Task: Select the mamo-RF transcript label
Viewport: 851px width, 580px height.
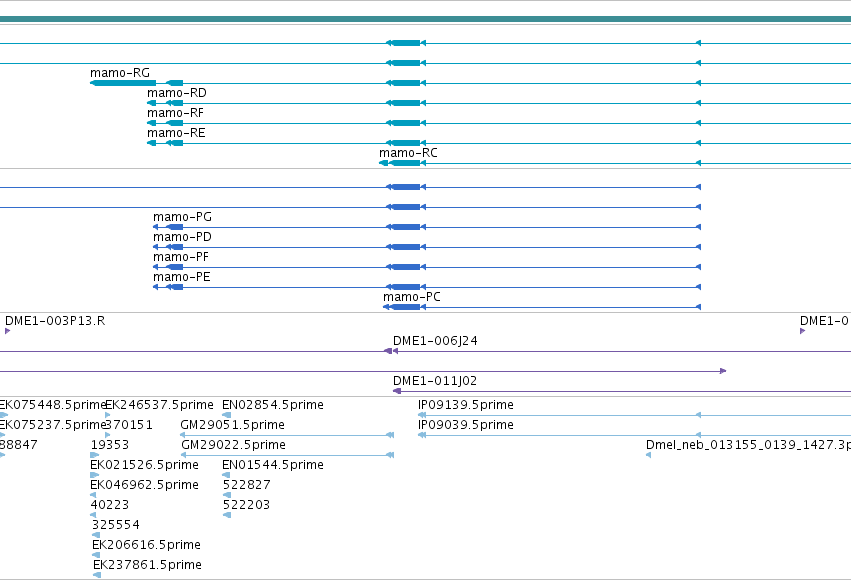Action: click(175, 113)
